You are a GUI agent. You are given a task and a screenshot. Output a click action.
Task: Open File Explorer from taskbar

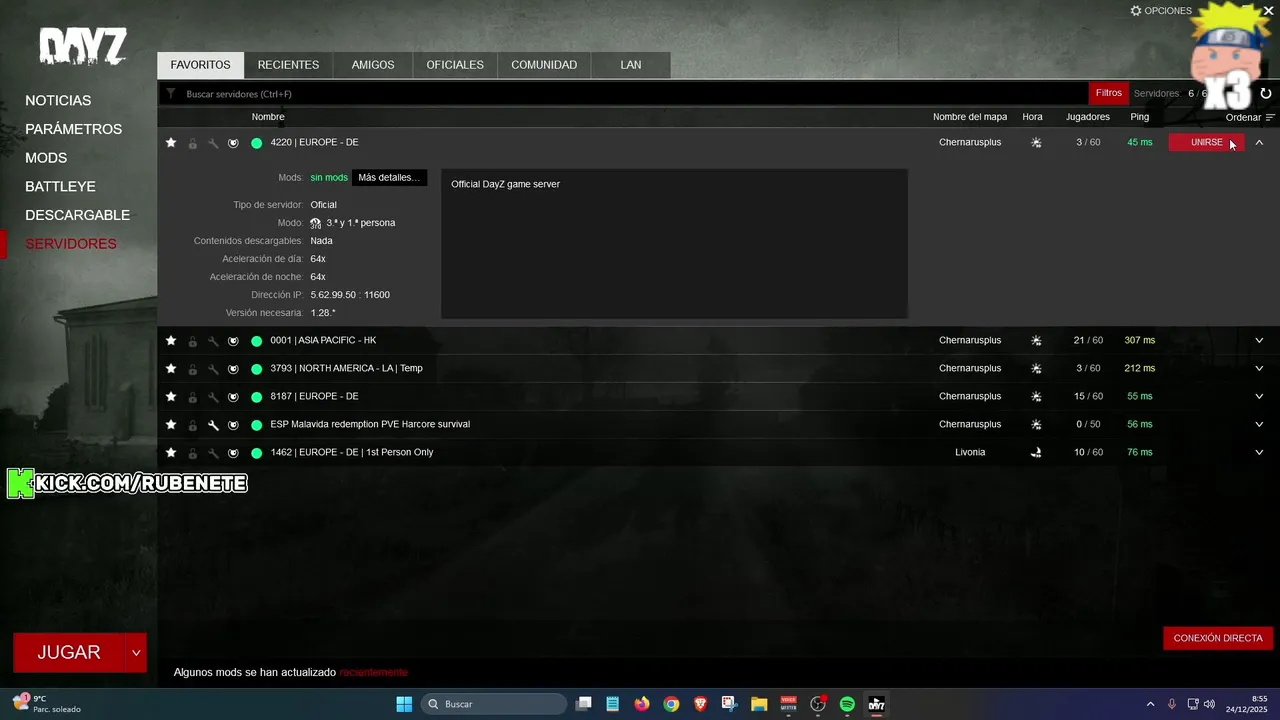pos(759,704)
